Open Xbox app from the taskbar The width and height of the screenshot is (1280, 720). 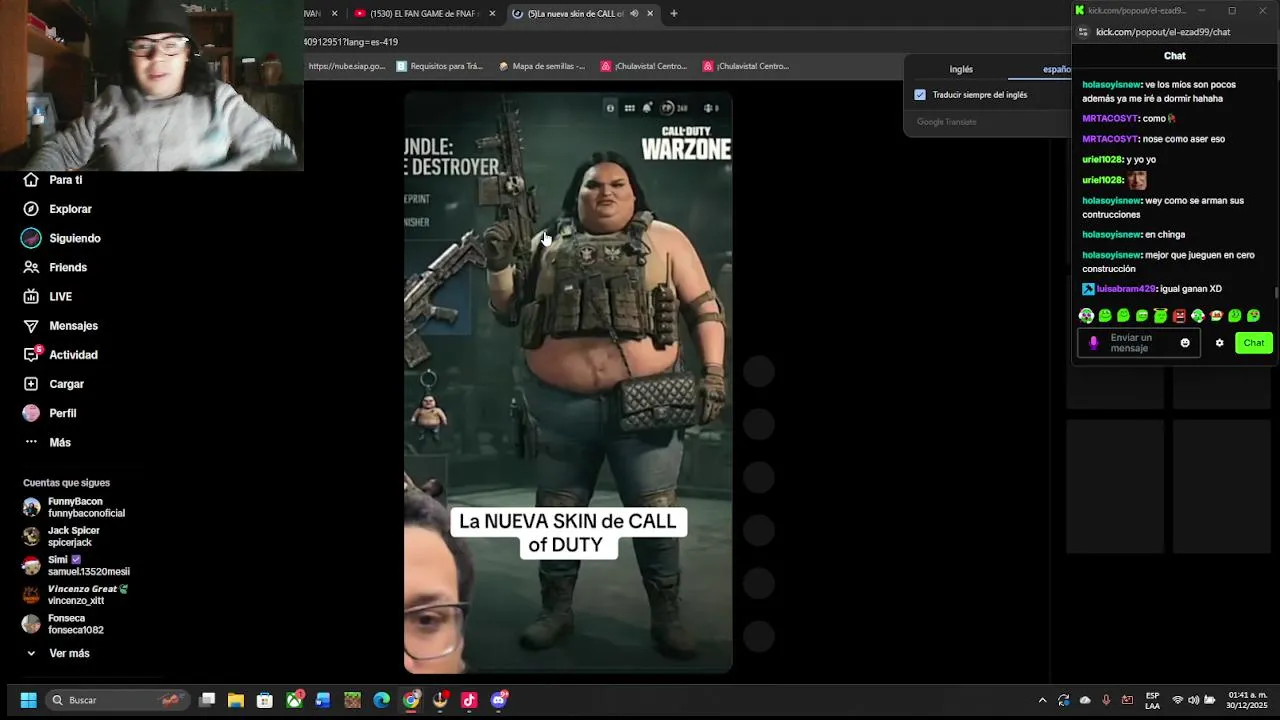tap(295, 700)
